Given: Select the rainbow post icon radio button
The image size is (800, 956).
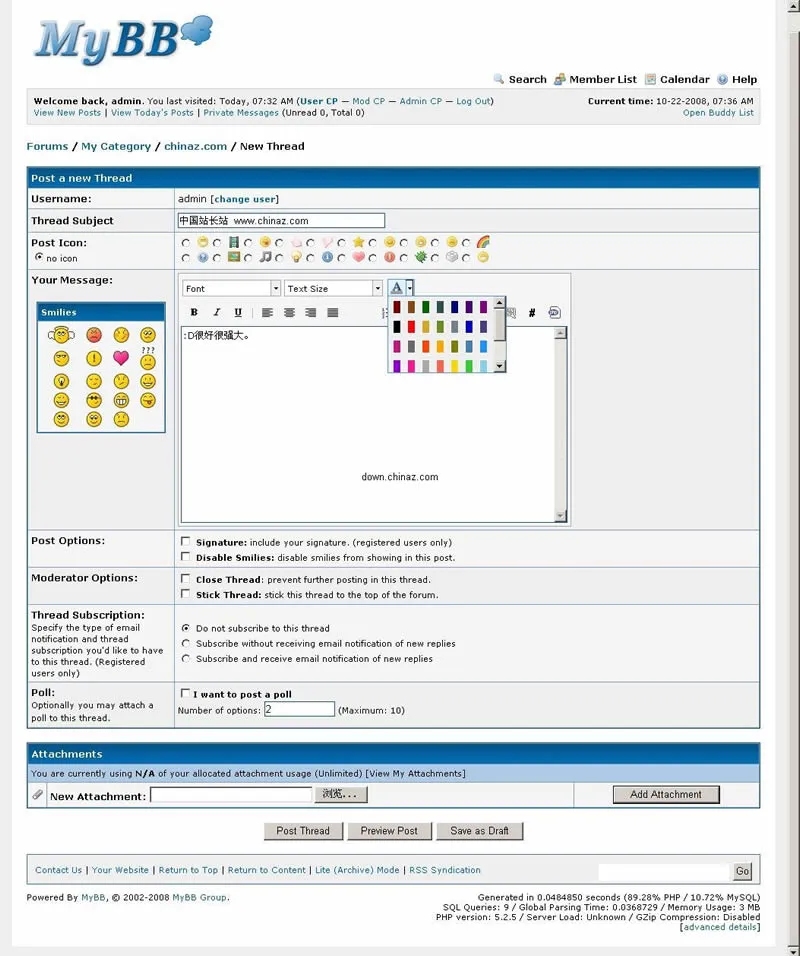Looking at the screenshot, I should (467, 243).
